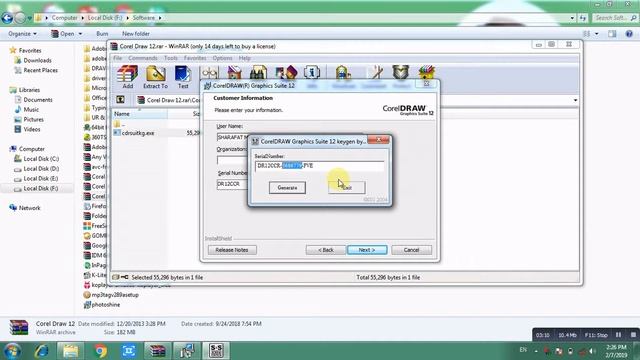Select the photoshine file in Explorer
This screenshot has width=640, height=360.
pos(105,304)
